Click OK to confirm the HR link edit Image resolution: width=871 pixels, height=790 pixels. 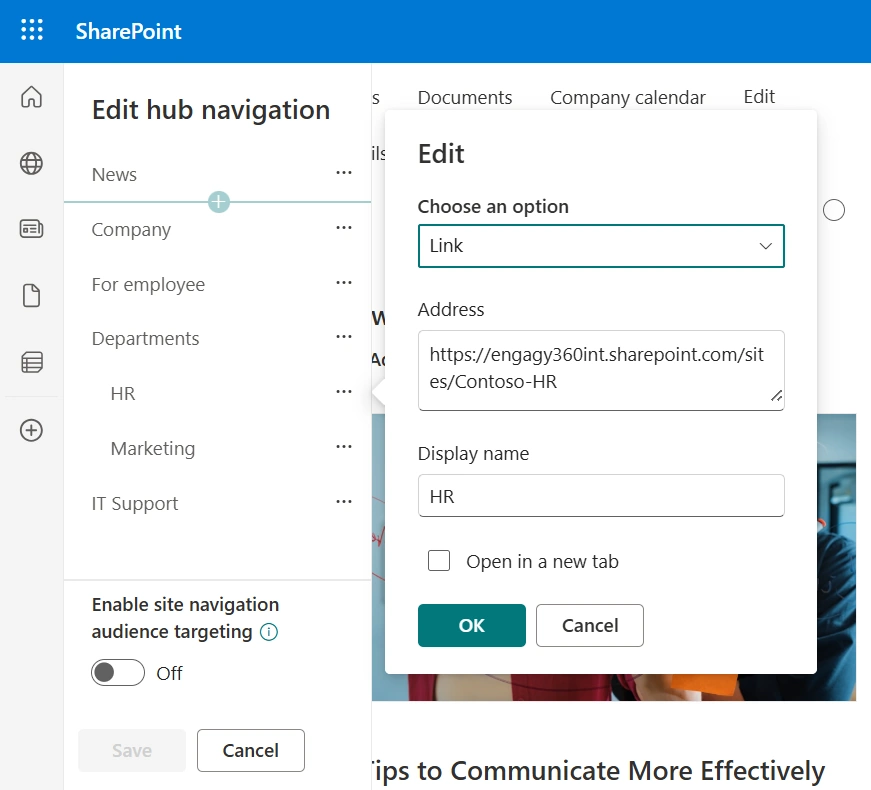(x=471, y=625)
